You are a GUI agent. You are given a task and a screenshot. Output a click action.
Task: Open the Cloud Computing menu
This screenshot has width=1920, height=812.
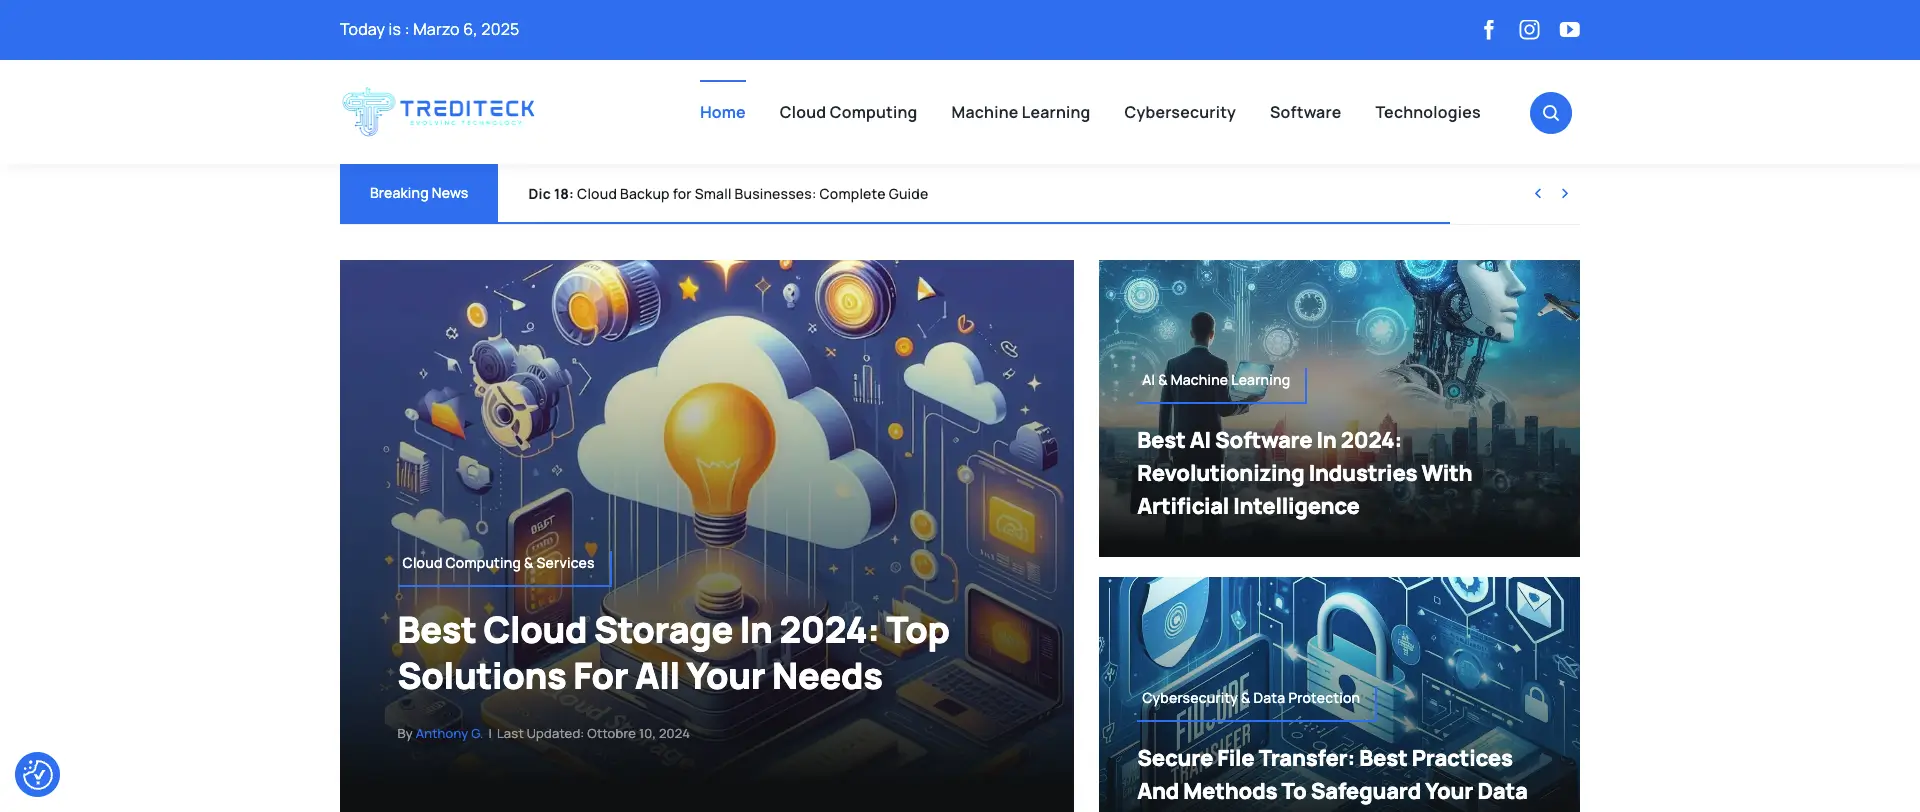coord(848,113)
